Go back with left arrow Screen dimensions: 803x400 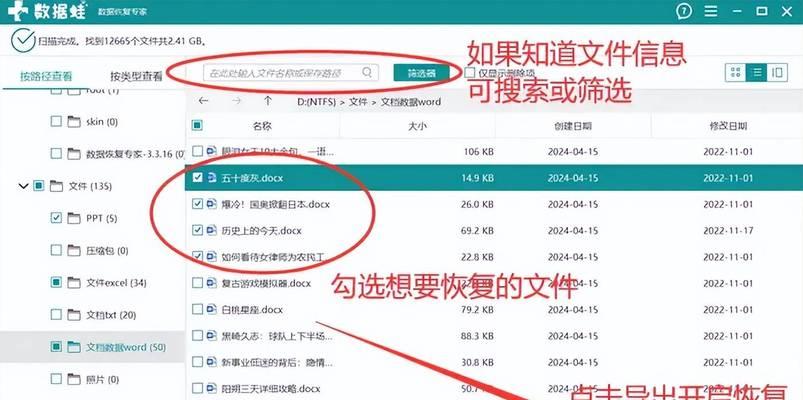click(203, 101)
